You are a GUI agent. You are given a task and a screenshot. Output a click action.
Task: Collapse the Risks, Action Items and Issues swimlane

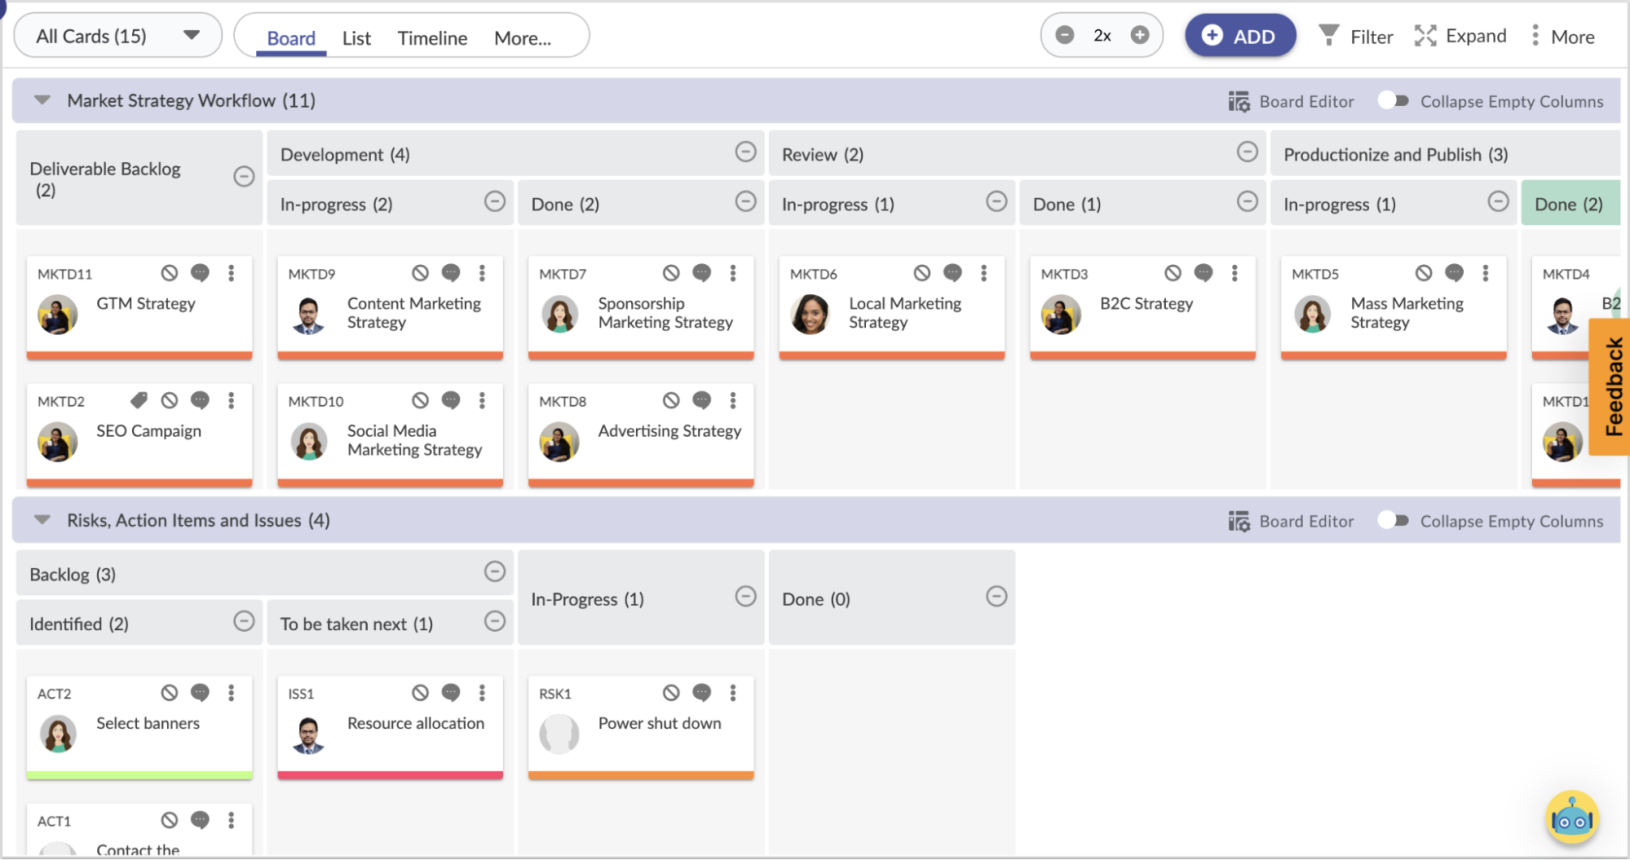(x=41, y=520)
